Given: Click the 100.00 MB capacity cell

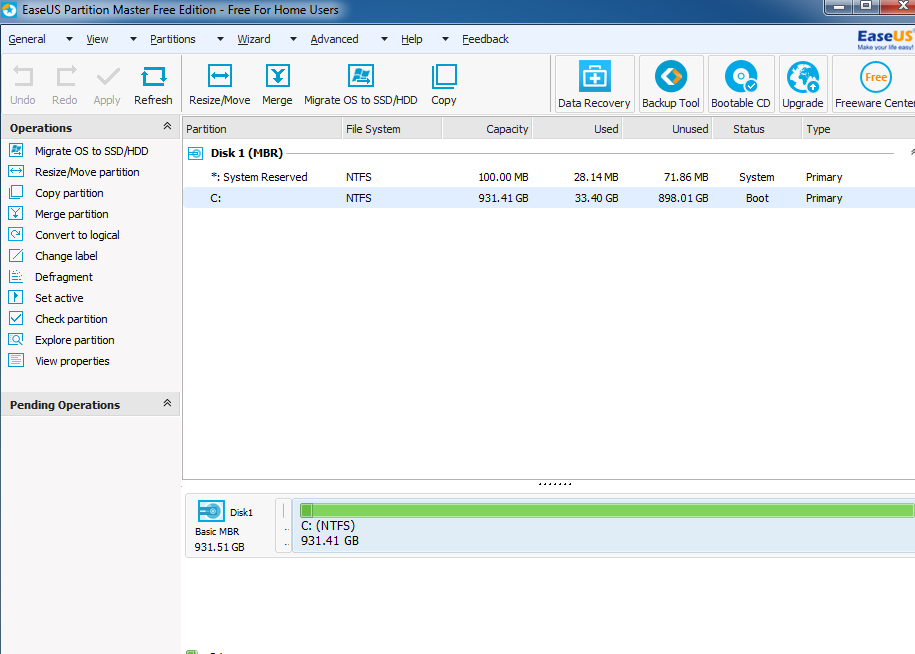Looking at the screenshot, I should 503,177.
